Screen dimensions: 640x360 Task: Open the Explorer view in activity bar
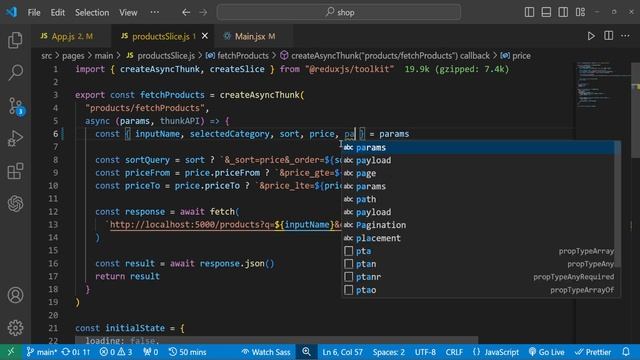(x=16, y=40)
